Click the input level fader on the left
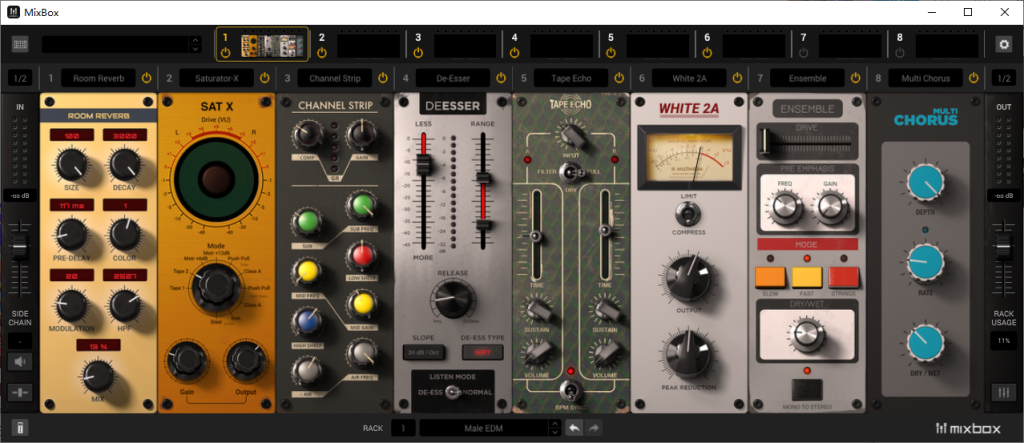 tap(19, 248)
